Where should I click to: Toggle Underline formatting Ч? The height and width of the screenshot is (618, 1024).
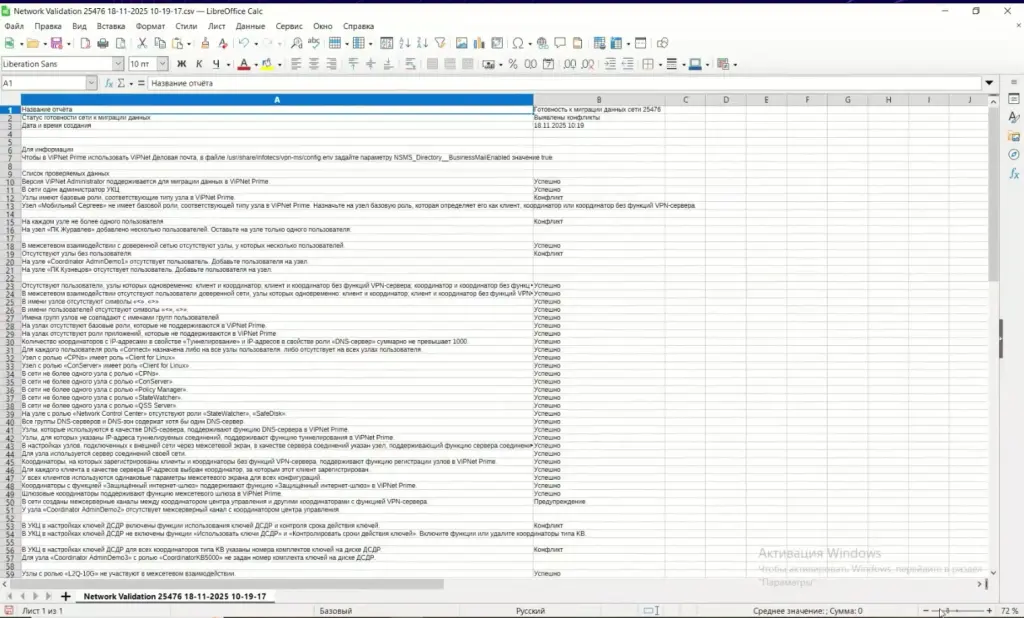tap(216, 64)
